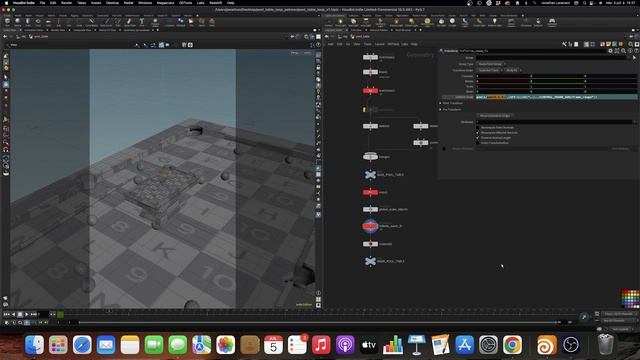Screen dimensions: 640x360
Task: Choose the Spray Paint shelf tool
Action: [129, 22]
